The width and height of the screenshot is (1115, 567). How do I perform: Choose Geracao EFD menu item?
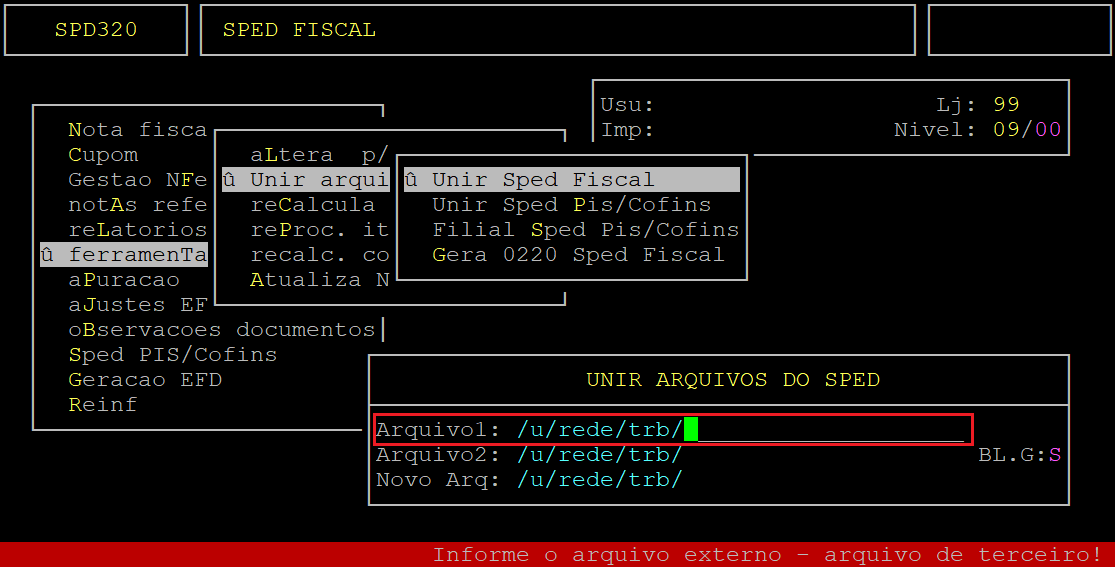click(x=145, y=380)
